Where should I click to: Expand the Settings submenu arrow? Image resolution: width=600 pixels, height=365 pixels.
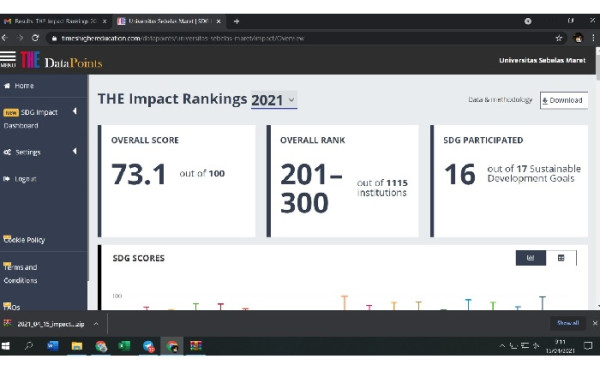[75, 152]
